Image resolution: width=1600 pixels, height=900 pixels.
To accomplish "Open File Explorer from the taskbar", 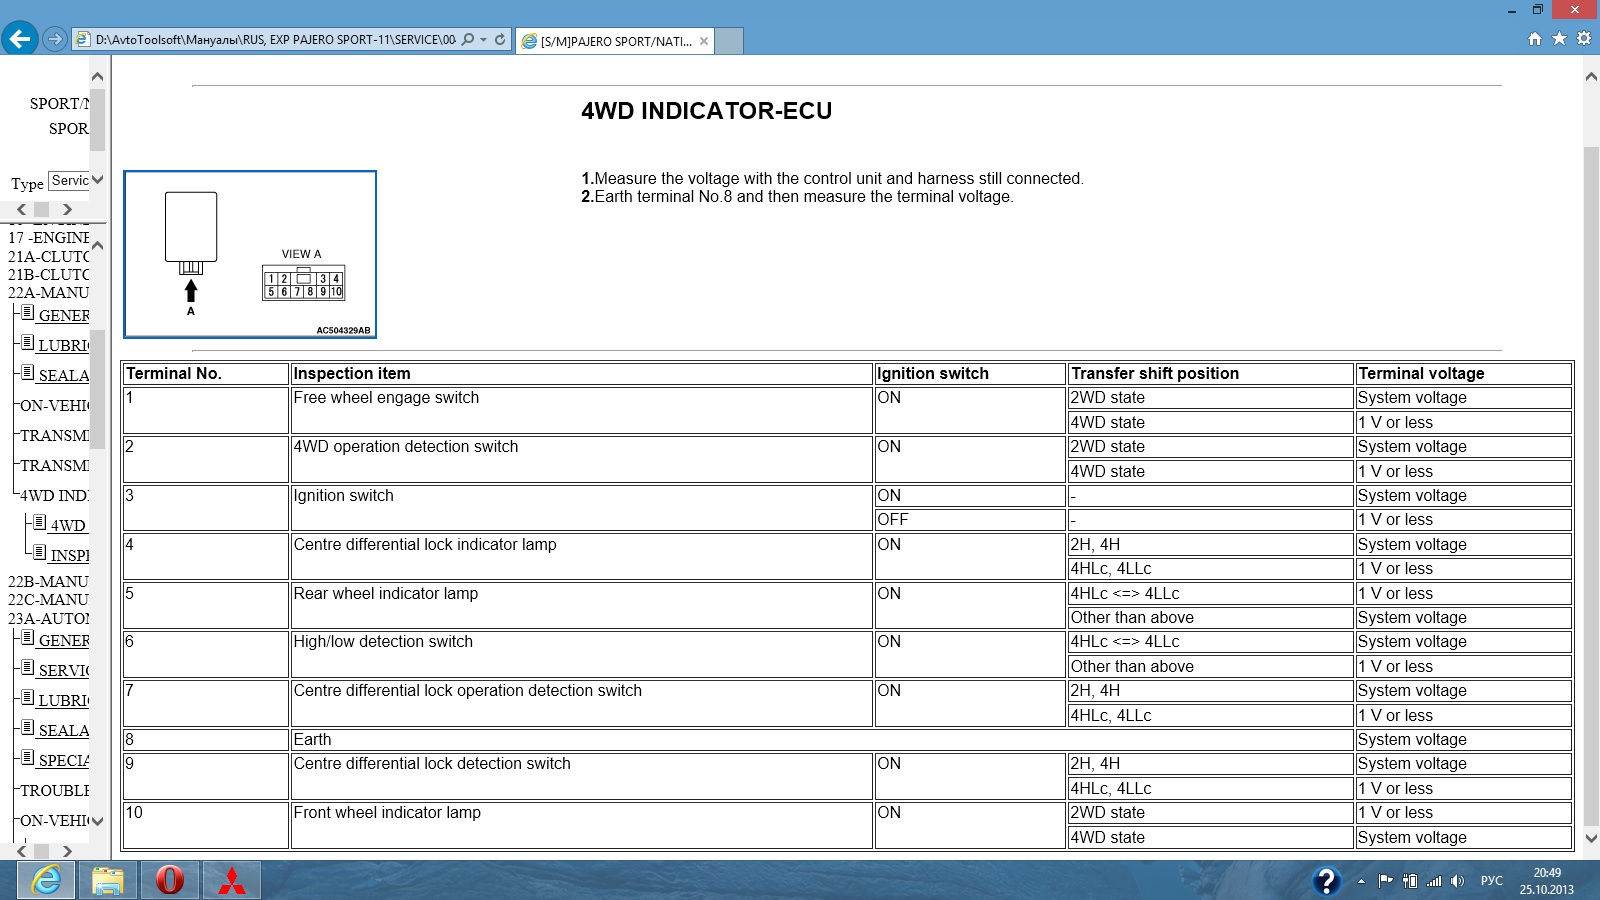I will 108,880.
